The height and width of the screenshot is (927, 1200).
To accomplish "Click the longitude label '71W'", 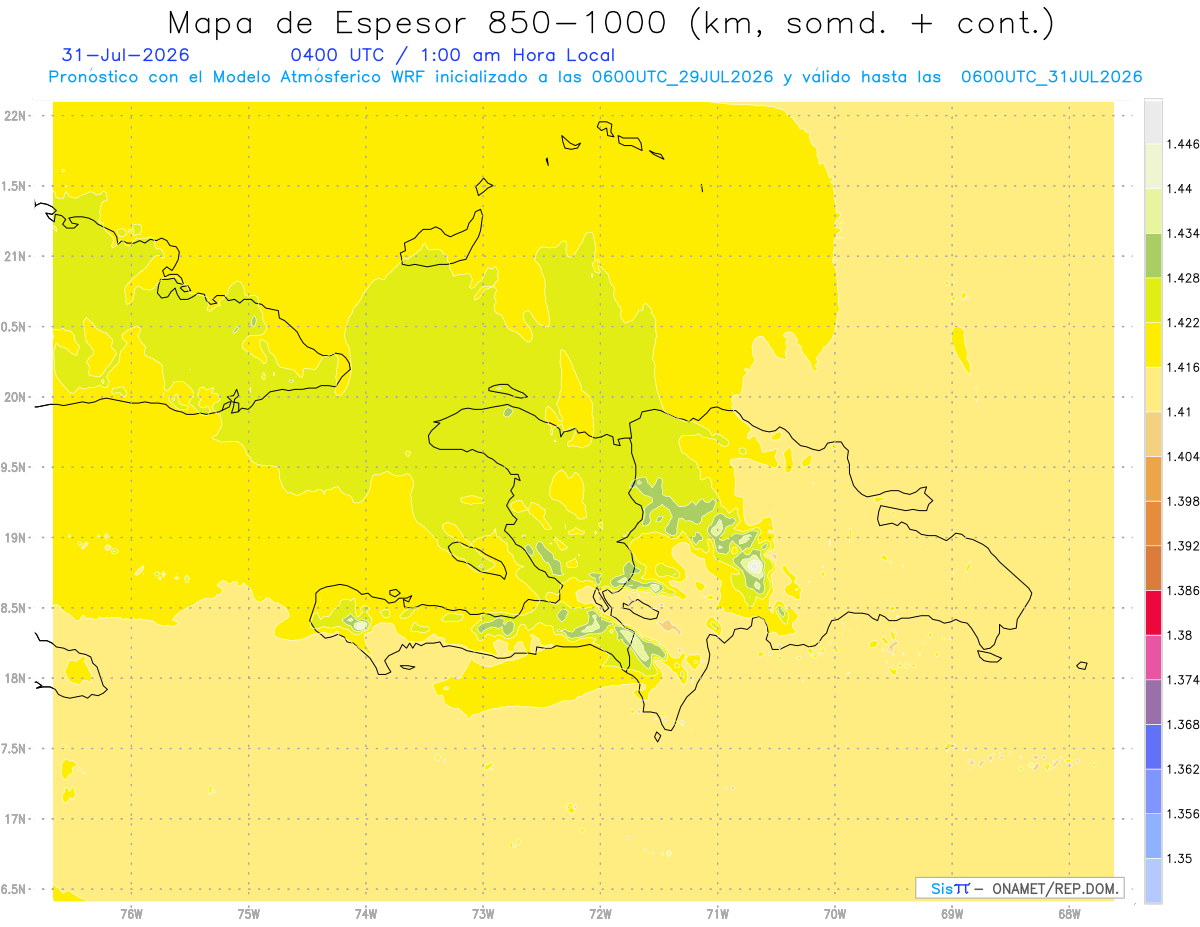I will pyautogui.click(x=717, y=913).
